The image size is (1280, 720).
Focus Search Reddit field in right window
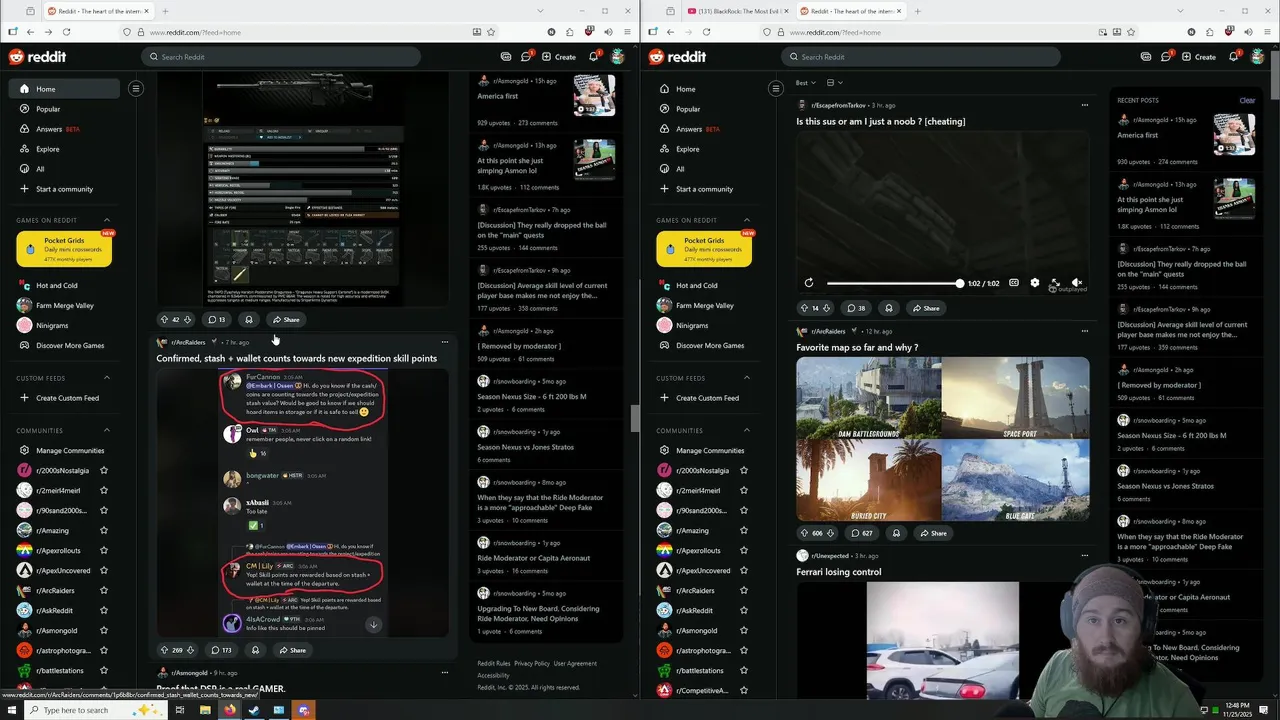coord(920,57)
